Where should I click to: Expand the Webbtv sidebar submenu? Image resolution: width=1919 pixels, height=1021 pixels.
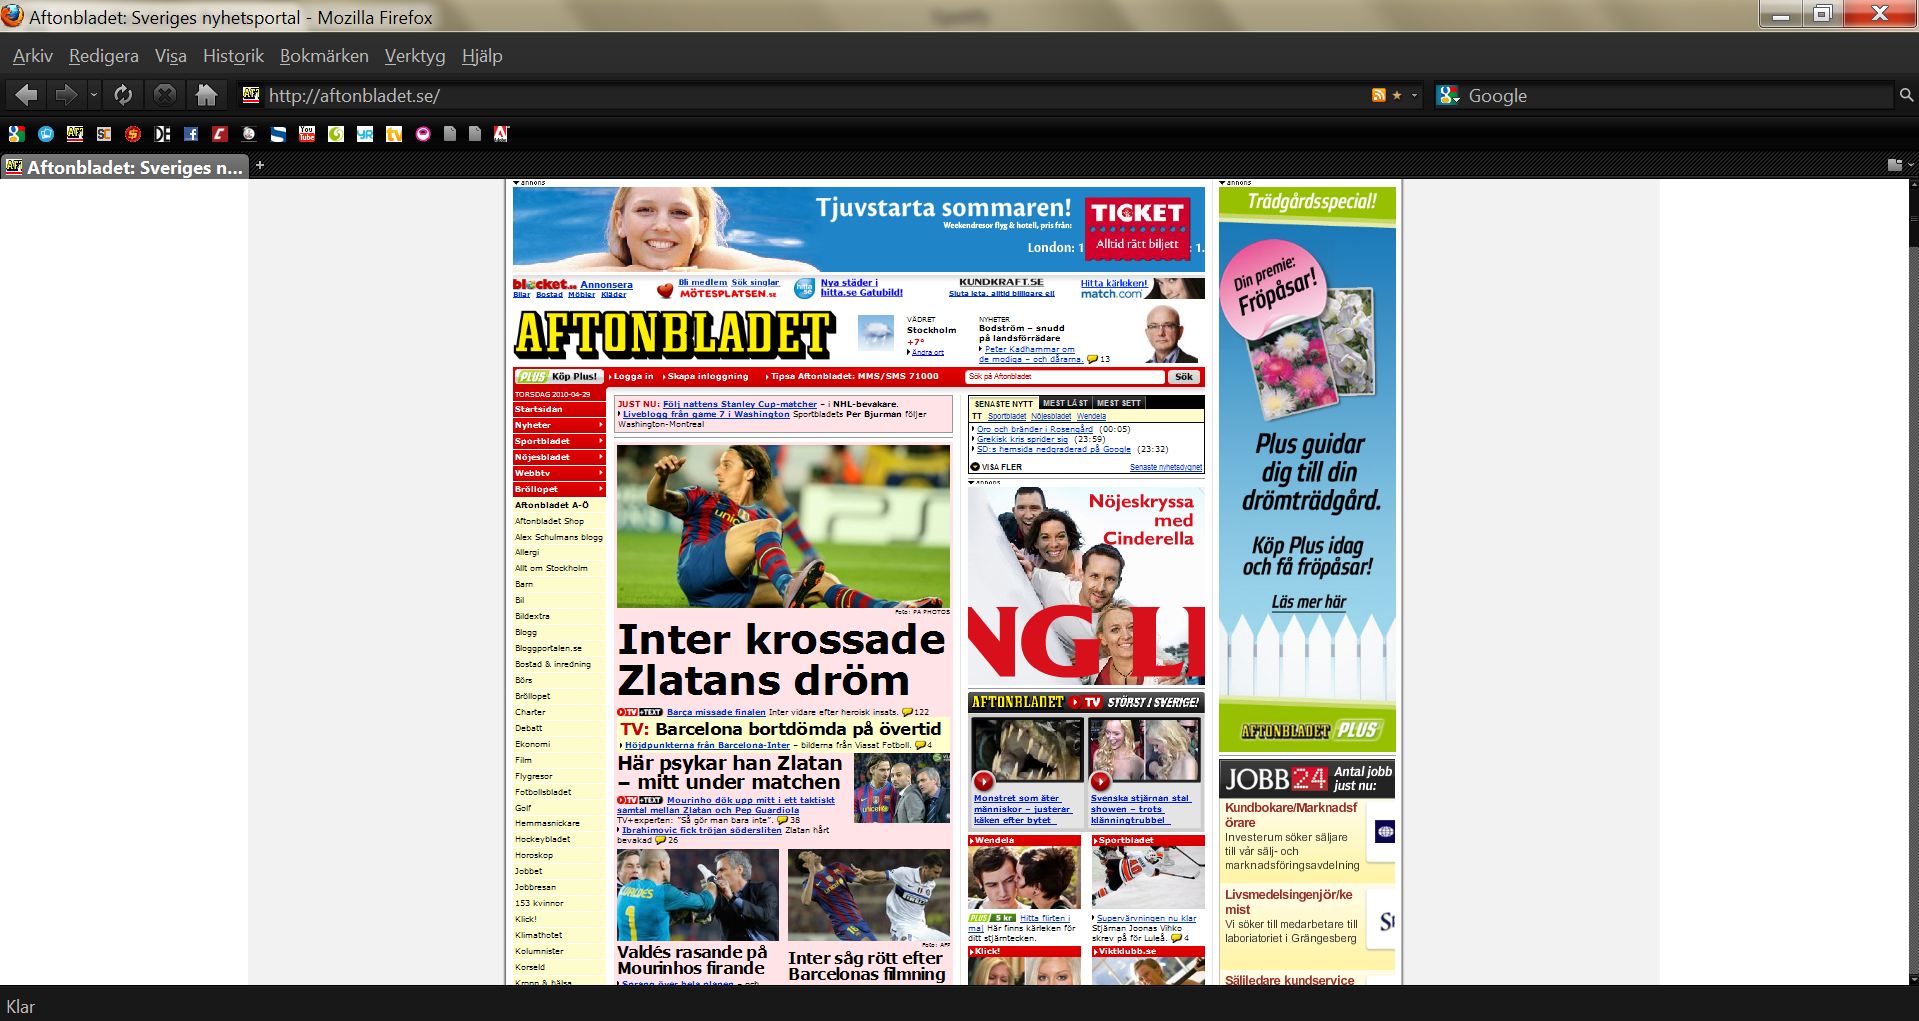pos(600,473)
